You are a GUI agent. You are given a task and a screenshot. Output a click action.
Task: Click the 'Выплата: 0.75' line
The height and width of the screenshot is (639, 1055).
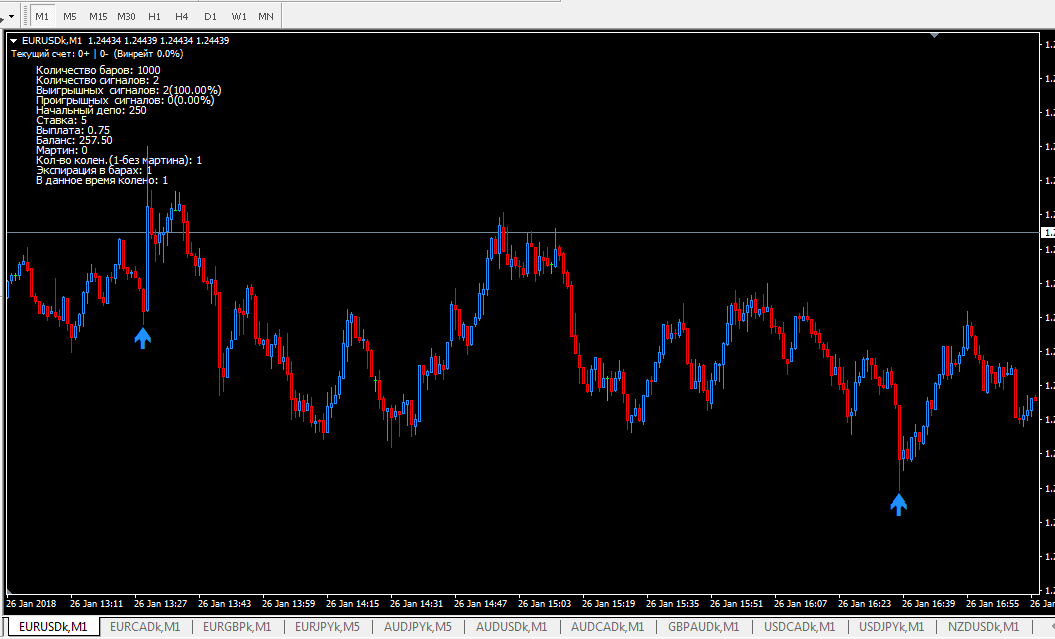(x=73, y=130)
